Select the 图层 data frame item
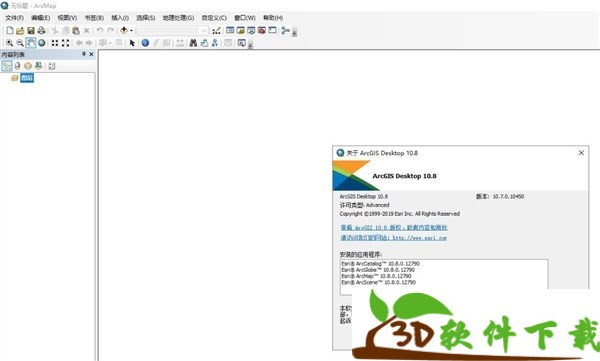 click(27, 78)
